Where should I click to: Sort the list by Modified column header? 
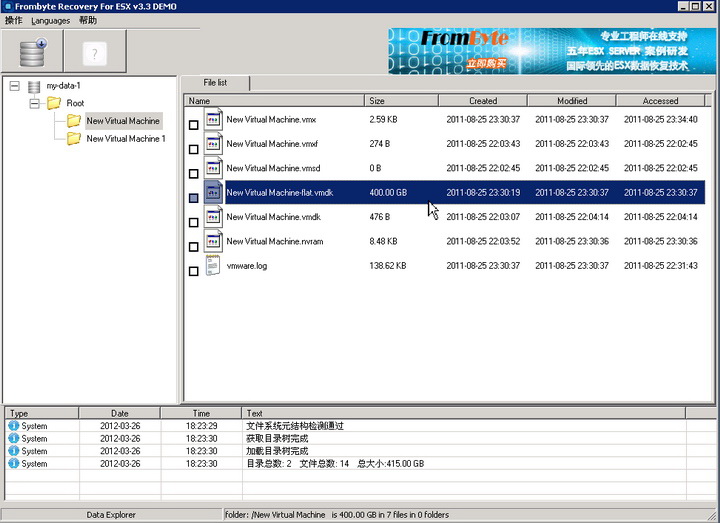pyautogui.click(x=572, y=101)
